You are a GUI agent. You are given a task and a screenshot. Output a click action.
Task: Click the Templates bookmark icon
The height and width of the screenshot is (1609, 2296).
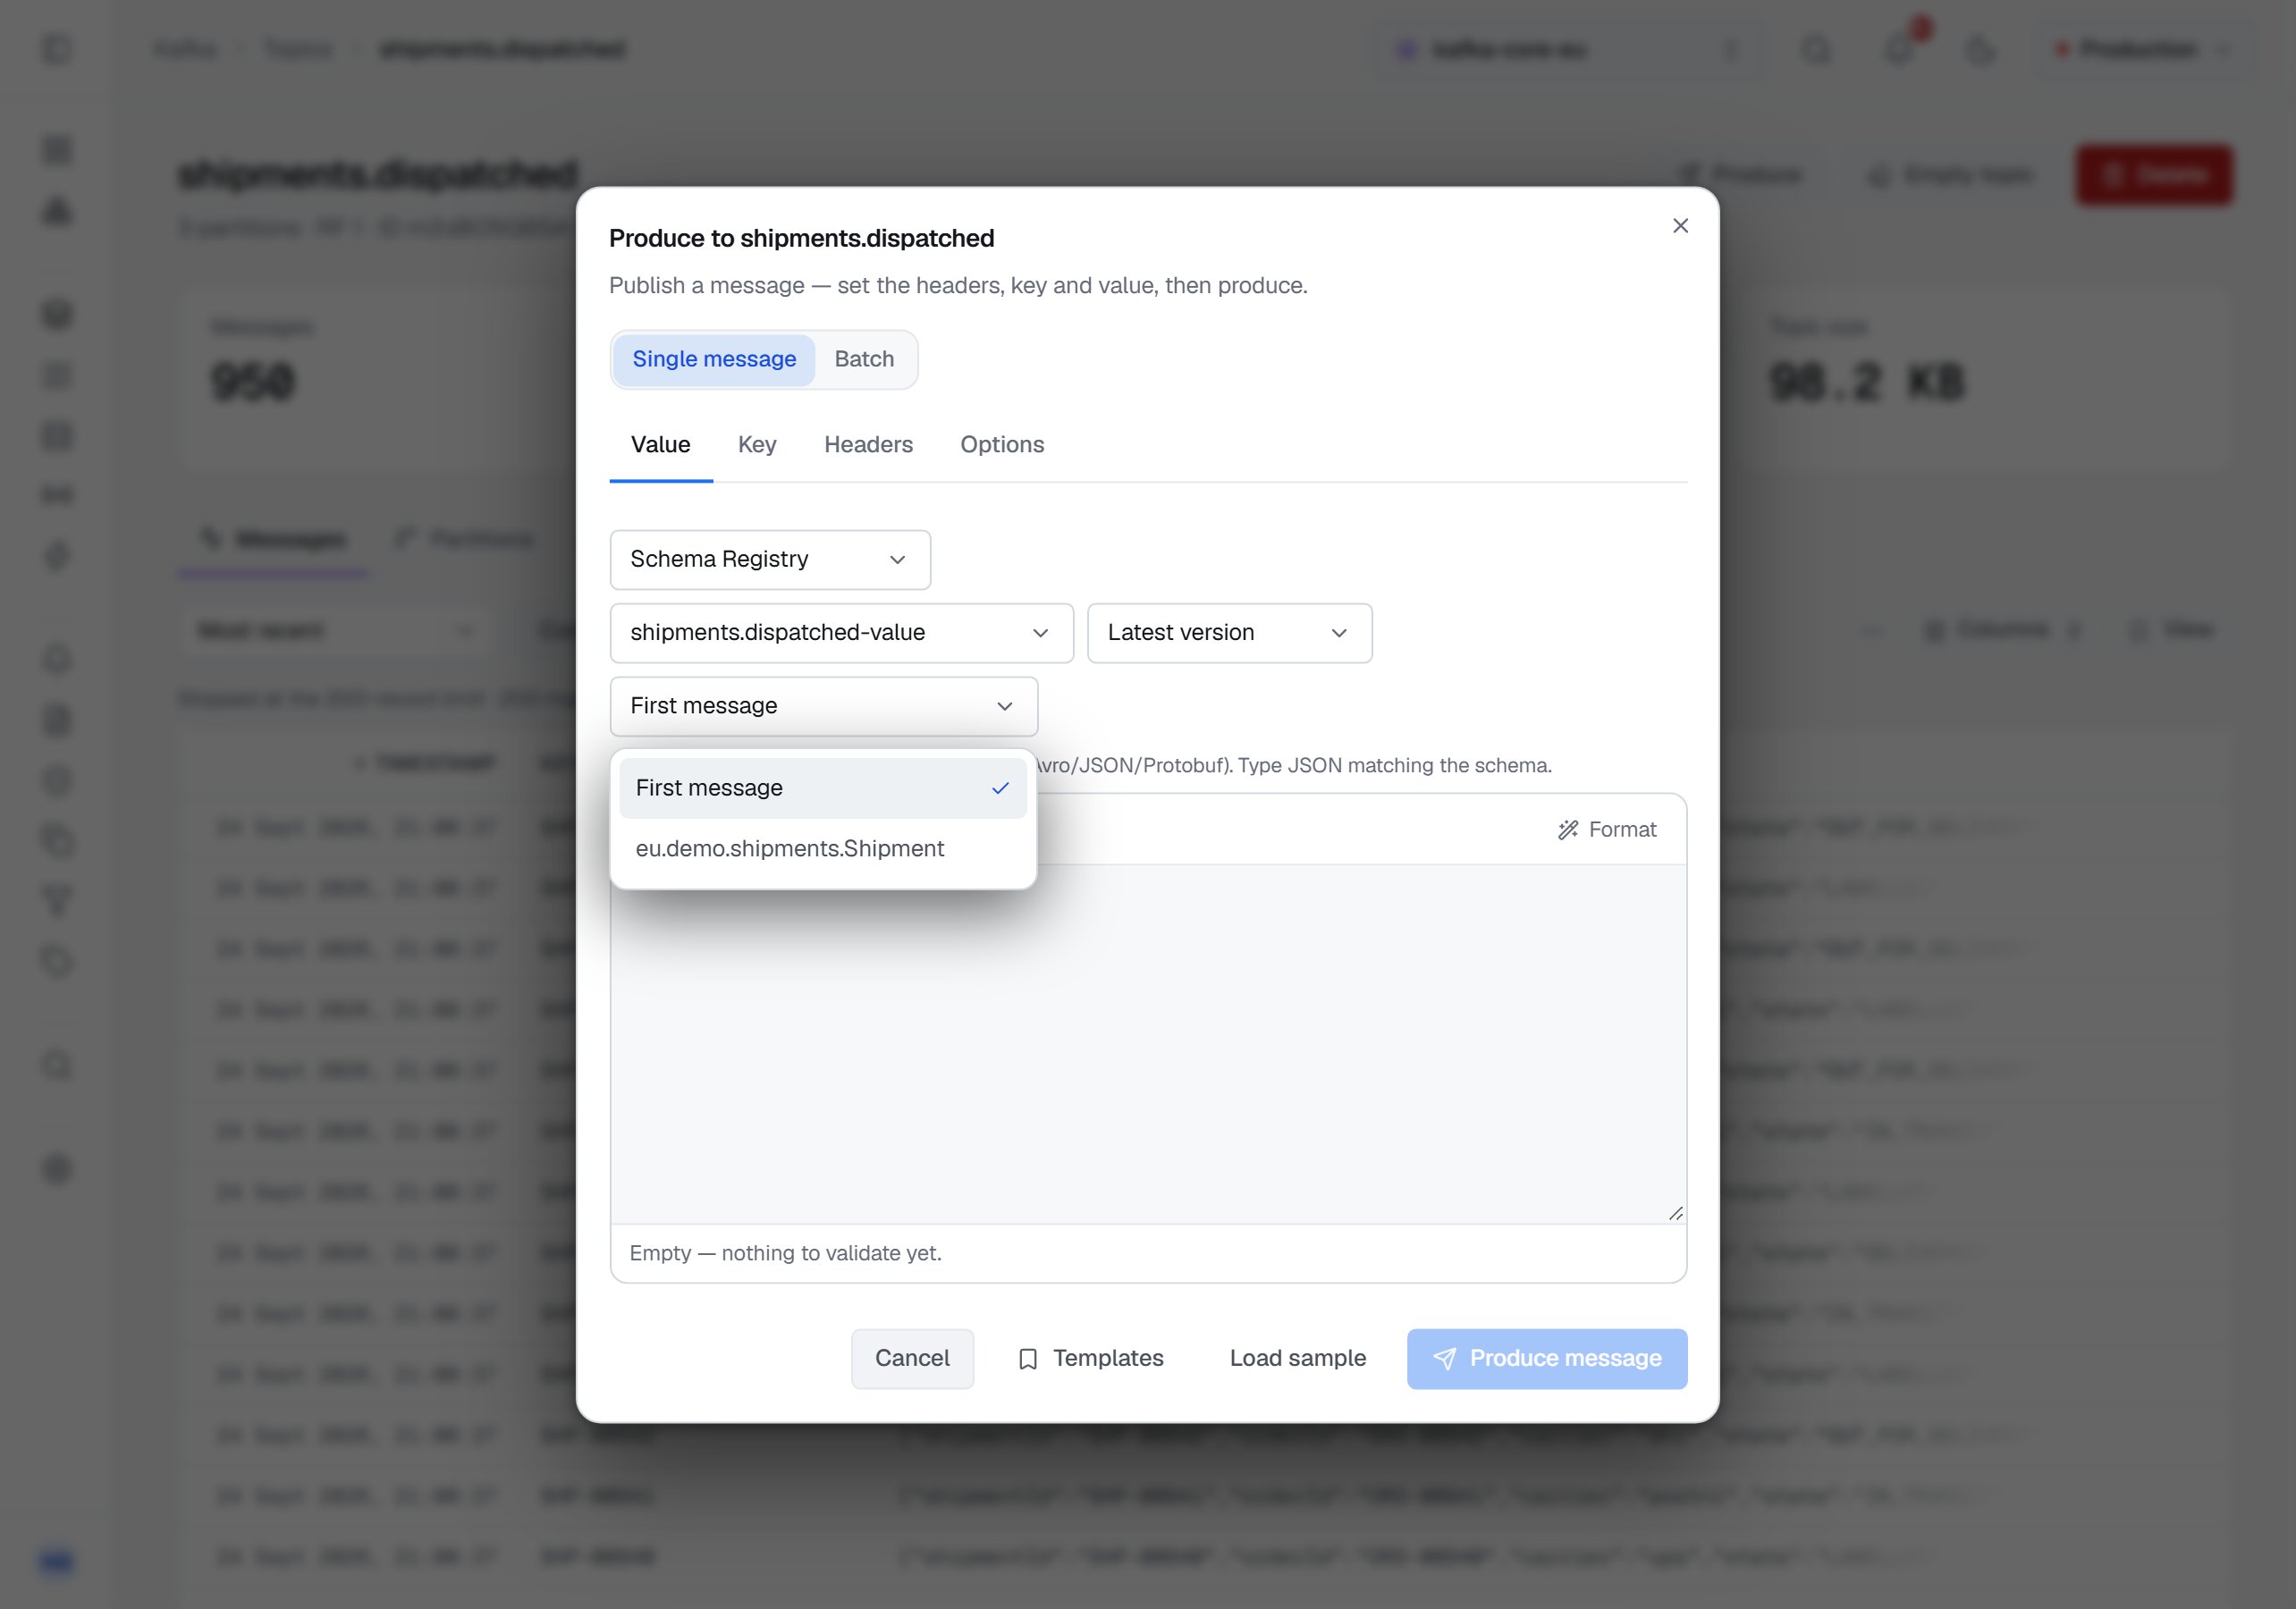point(1027,1359)
